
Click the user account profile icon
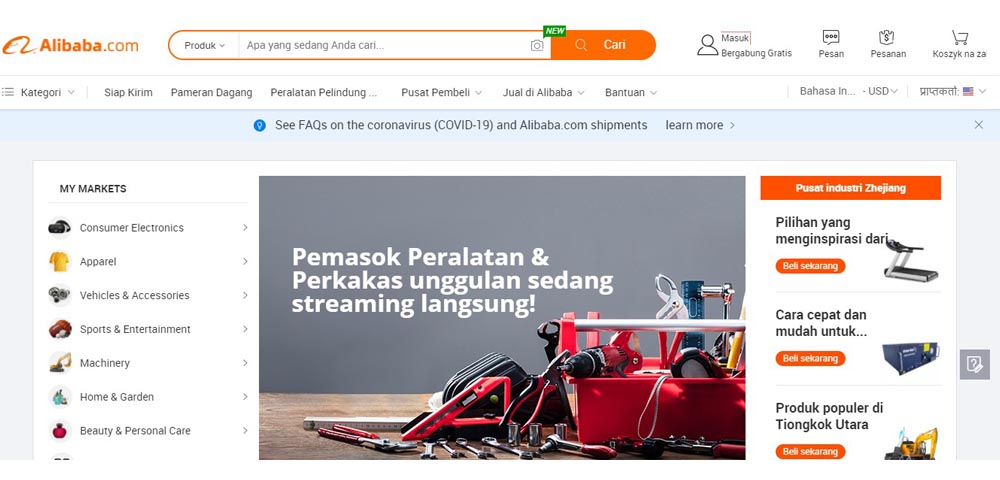coord(707,45)
